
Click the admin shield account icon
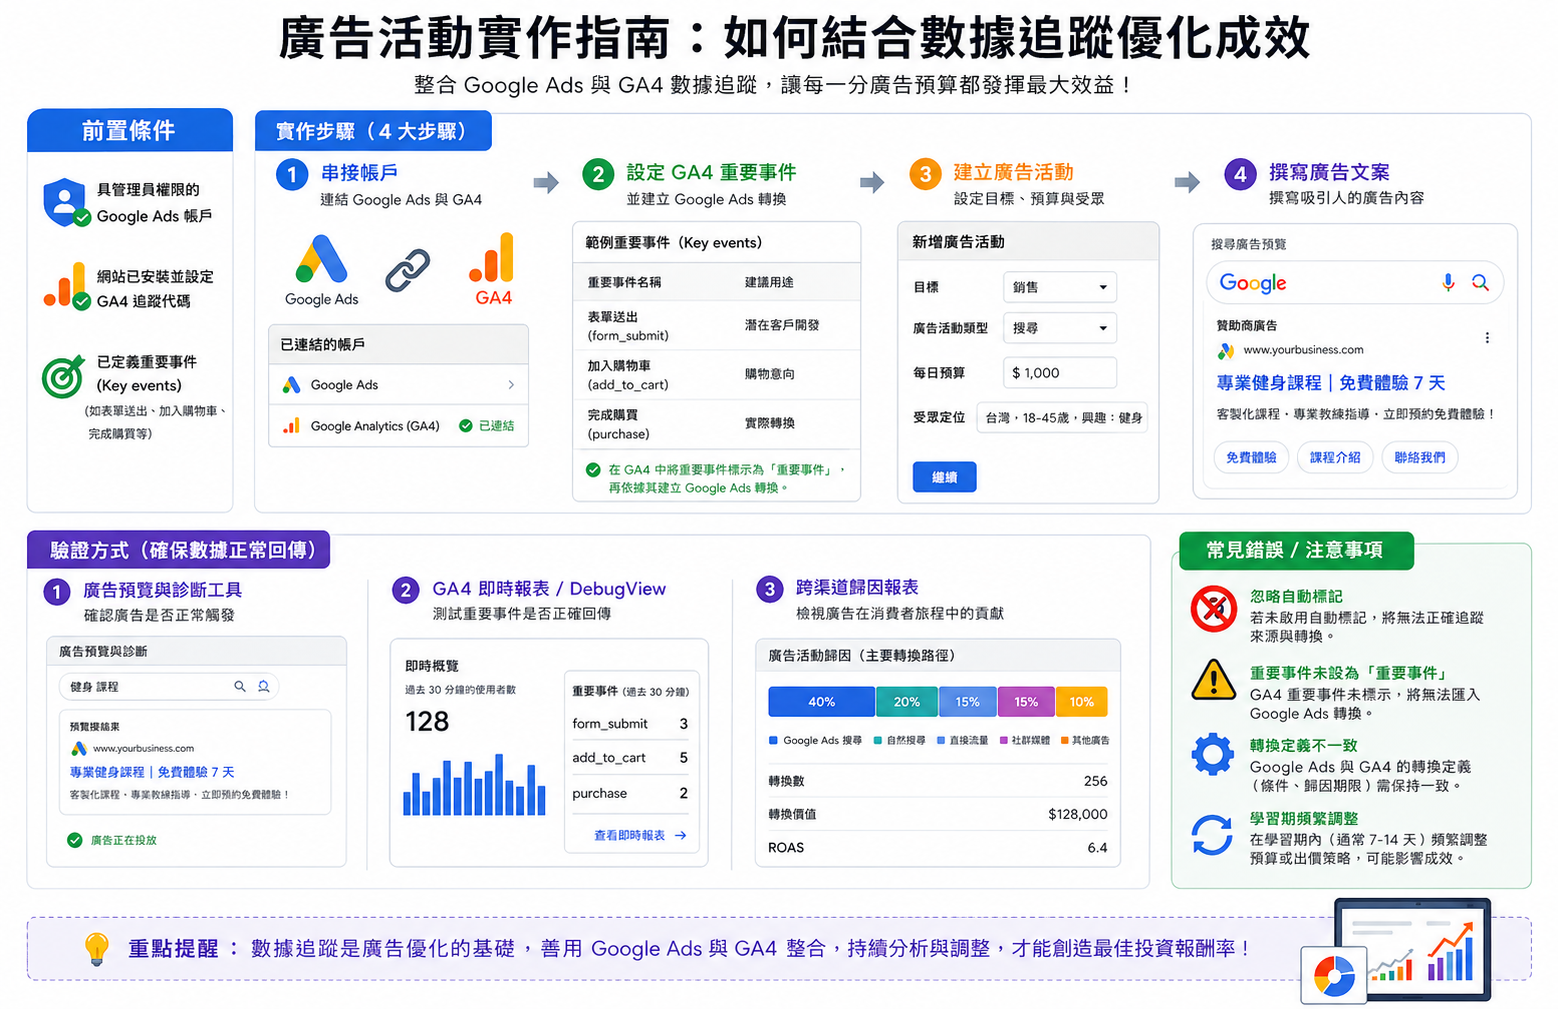(66, 203)
